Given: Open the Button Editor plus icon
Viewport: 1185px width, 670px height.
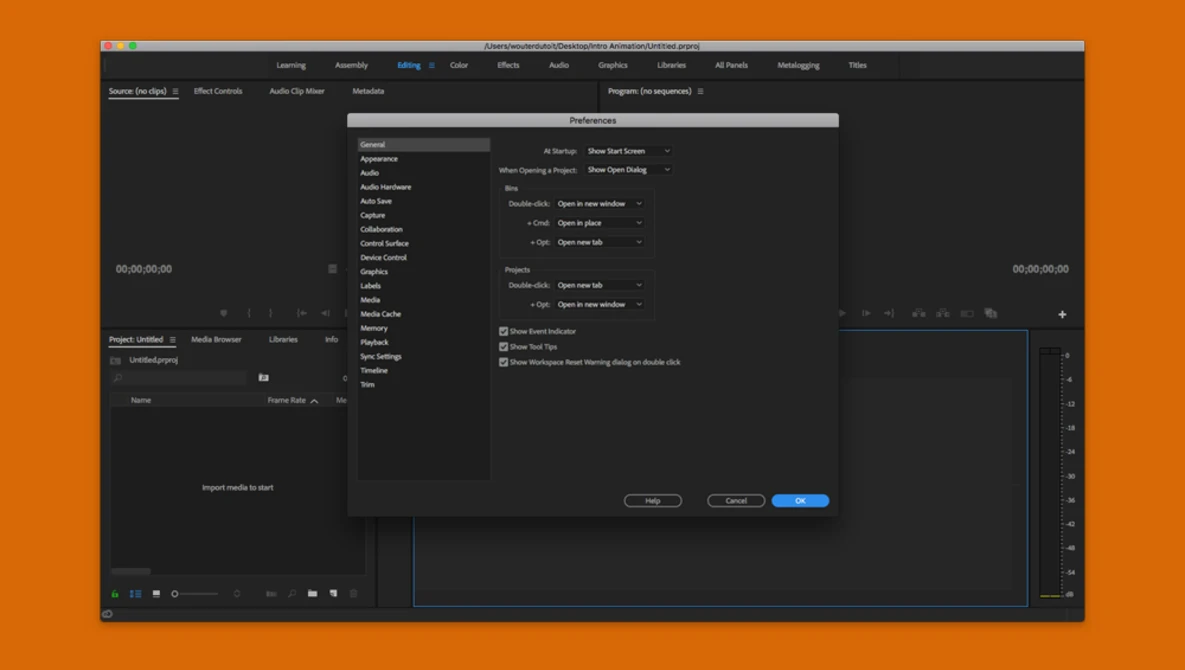Looking at the screenshot, I should [1062, 314].
